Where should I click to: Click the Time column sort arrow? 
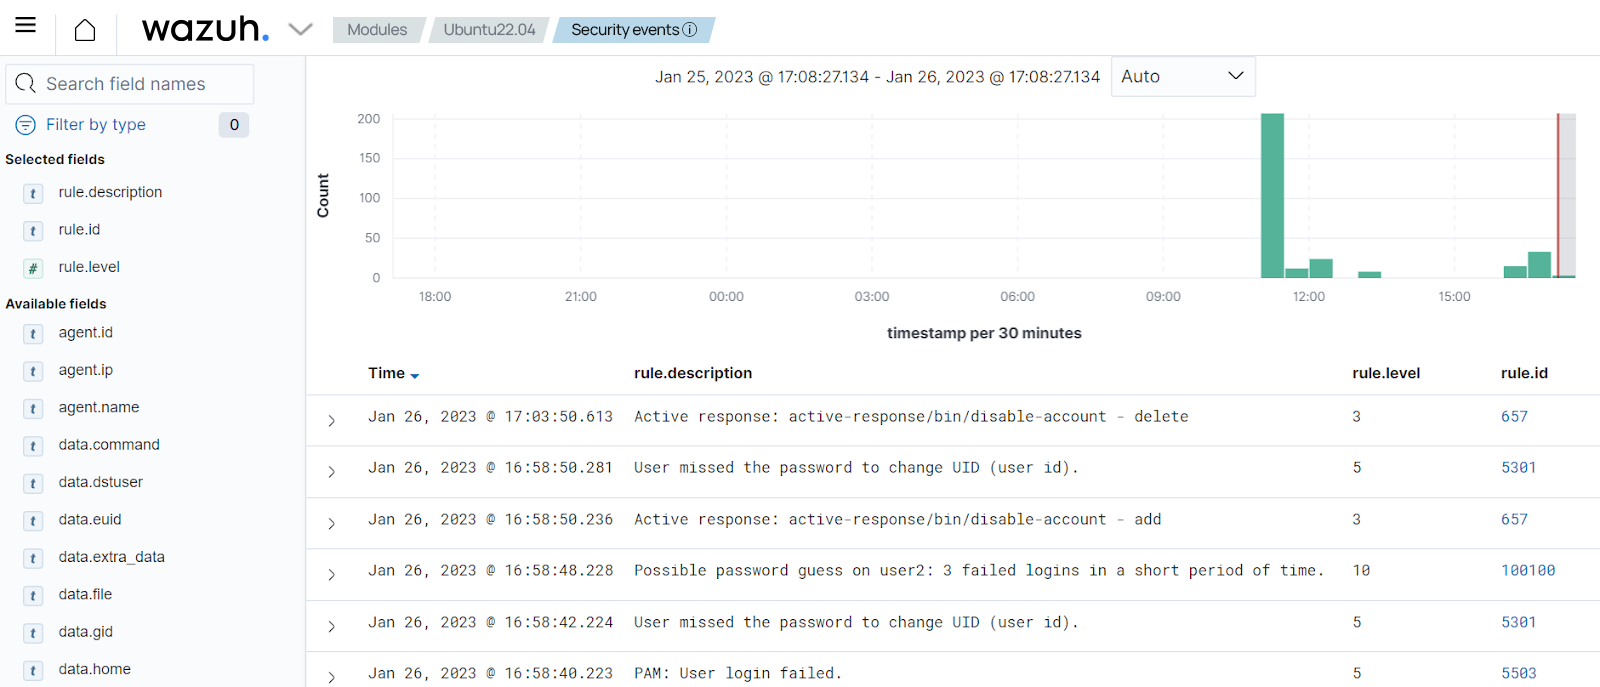point(414,376)
